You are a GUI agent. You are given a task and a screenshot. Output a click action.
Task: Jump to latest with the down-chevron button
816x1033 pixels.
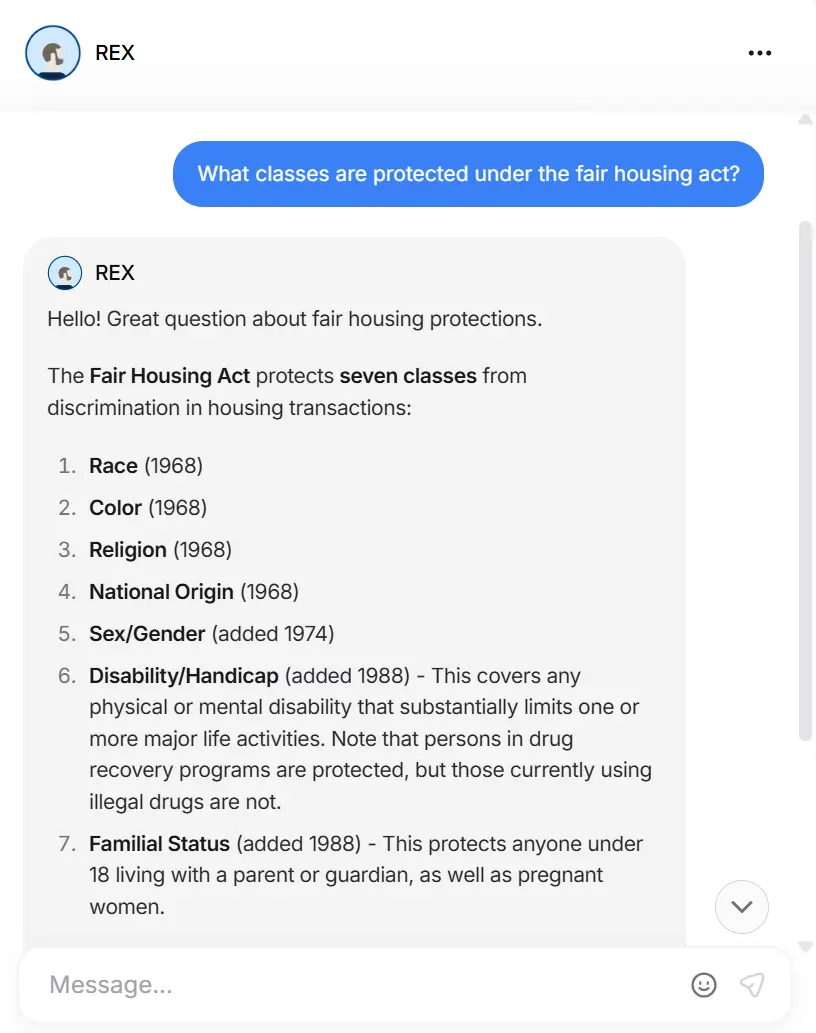pos(742,907)
